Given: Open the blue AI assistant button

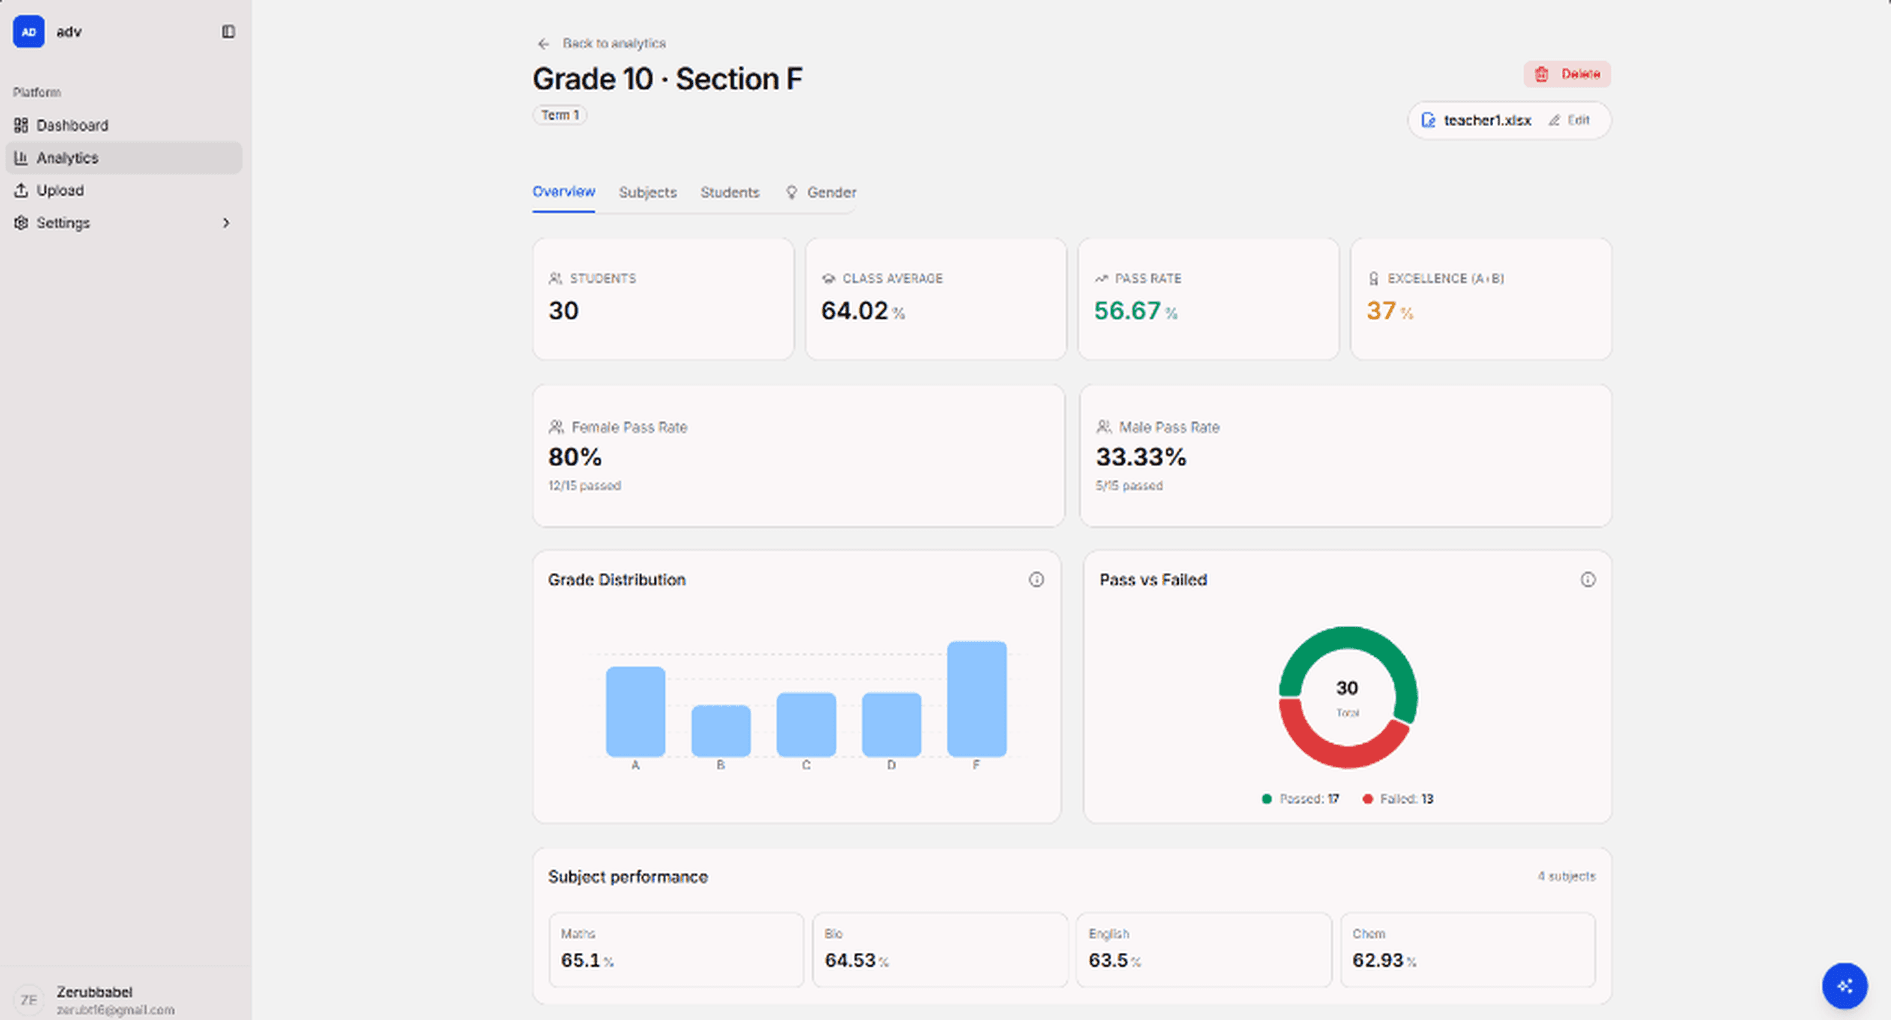Looking at the screenshot, I should tap(1845, 987).
